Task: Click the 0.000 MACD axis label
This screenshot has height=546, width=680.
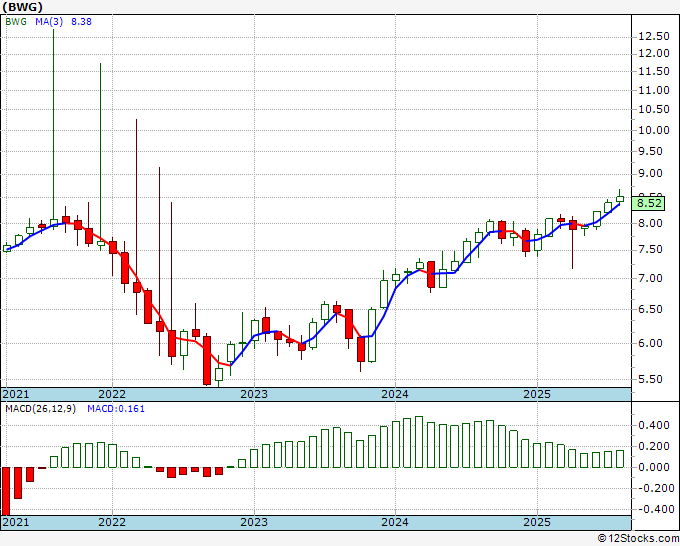Action: [x=654, y=468]
